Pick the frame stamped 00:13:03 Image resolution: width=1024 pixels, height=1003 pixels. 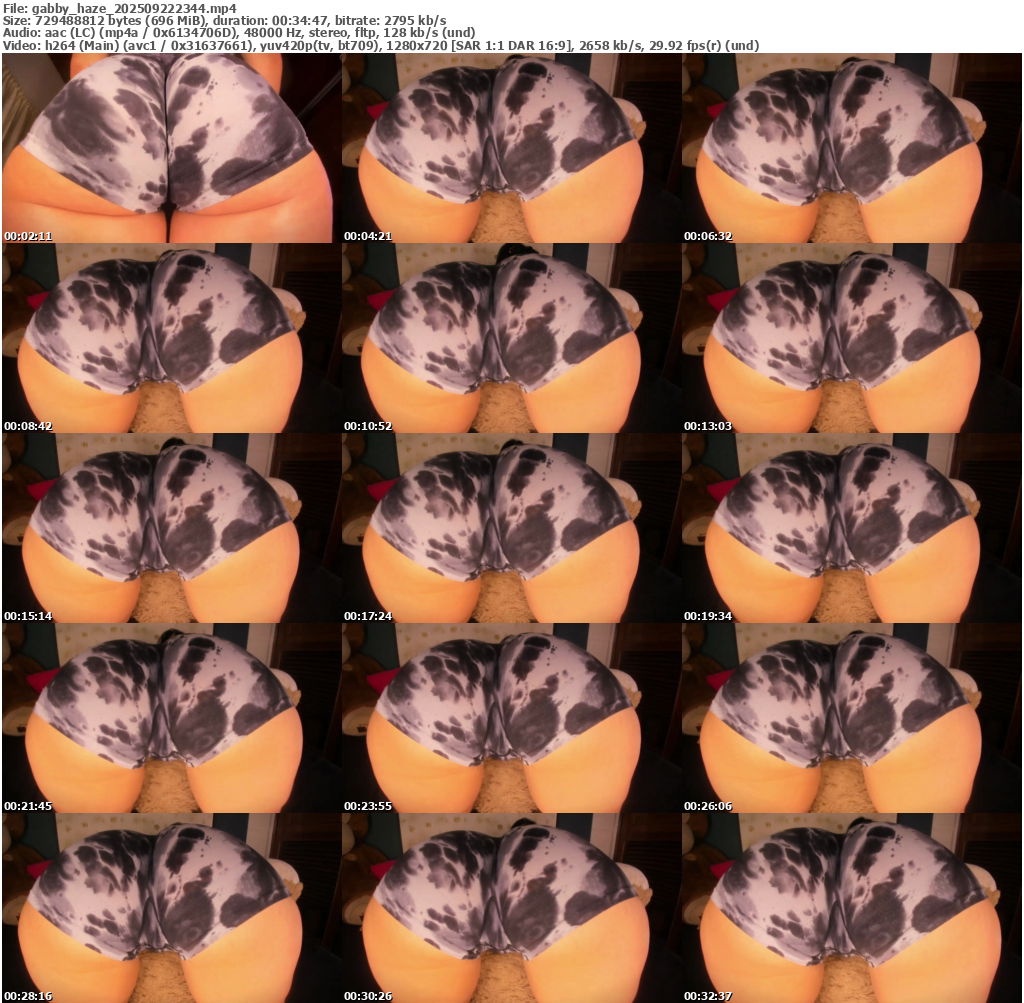click(852, 338)
